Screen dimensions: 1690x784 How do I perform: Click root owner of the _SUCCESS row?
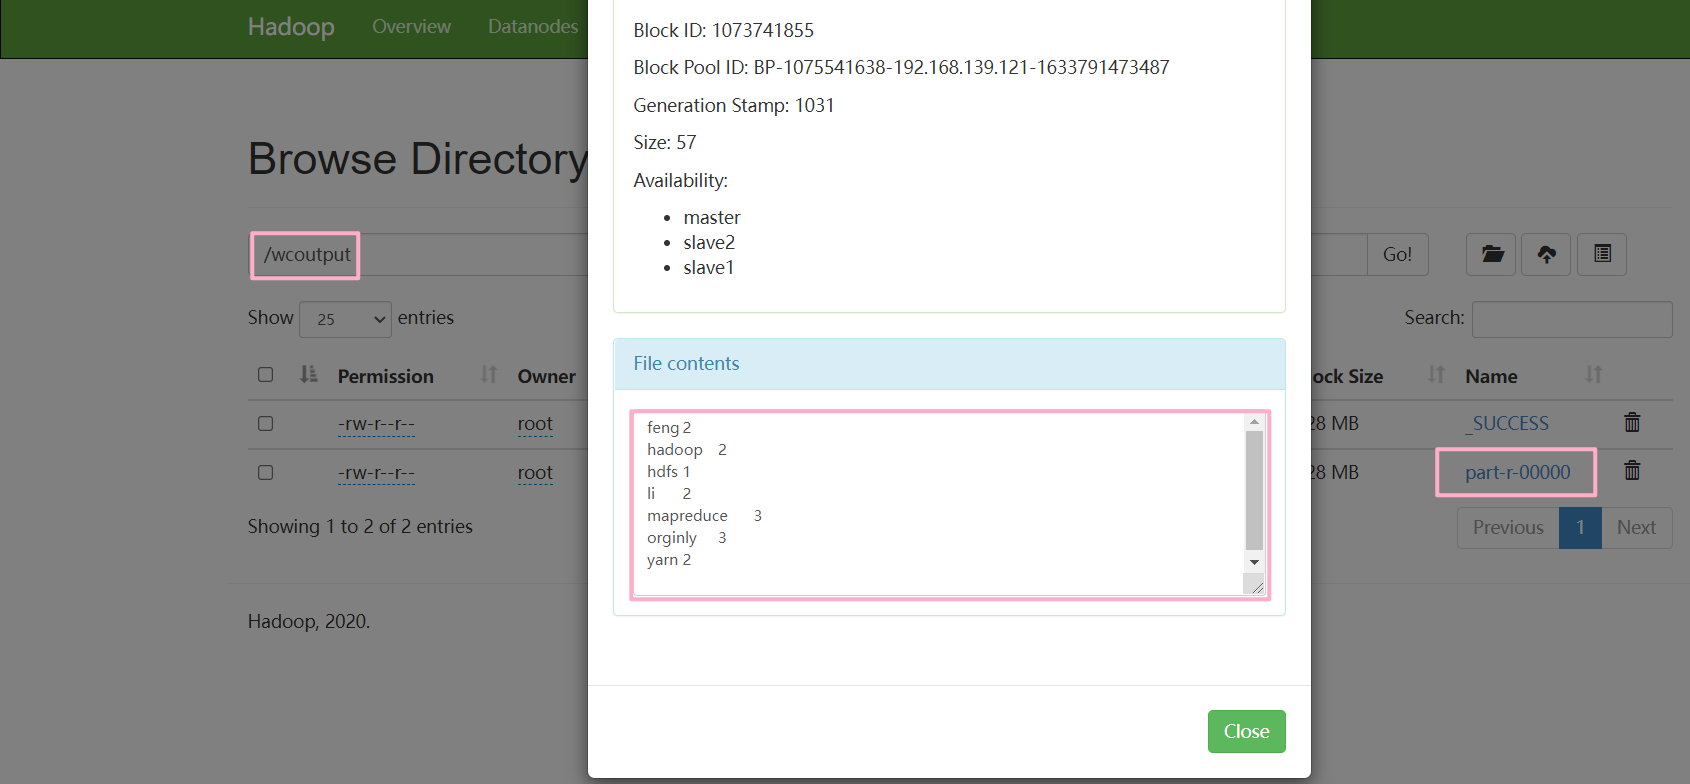click(535, 423)
